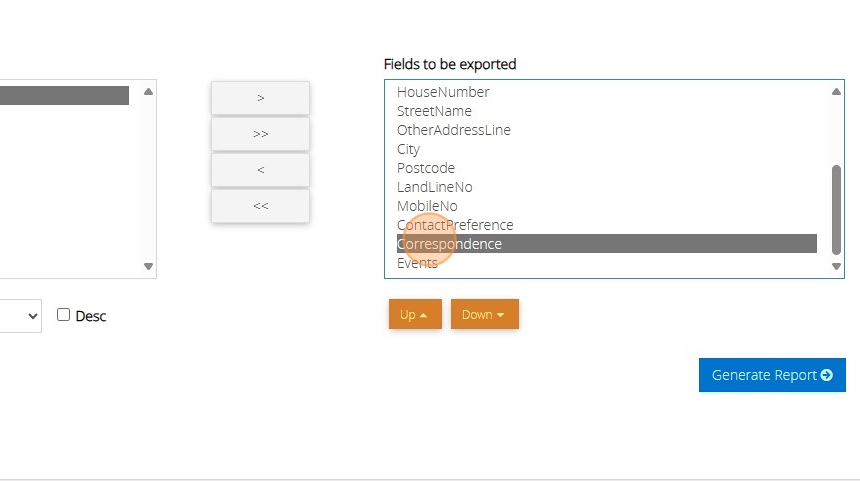Click the move-all-right double arrow button

(x=260, y=134)
